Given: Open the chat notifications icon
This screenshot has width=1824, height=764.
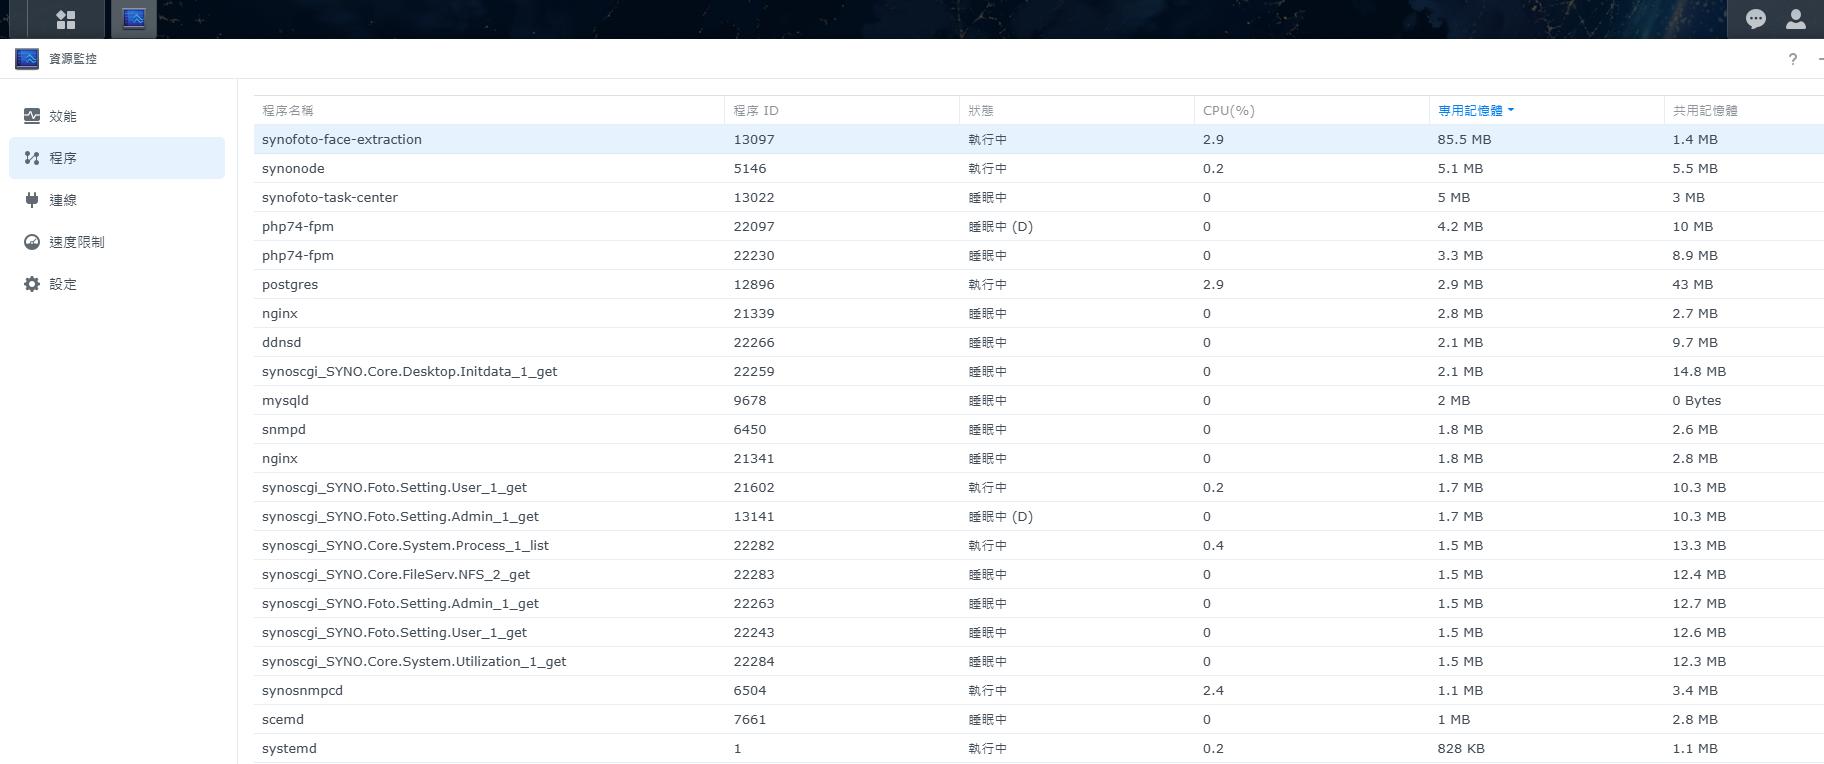Looking at the screenshot, I should (1755, 19).
